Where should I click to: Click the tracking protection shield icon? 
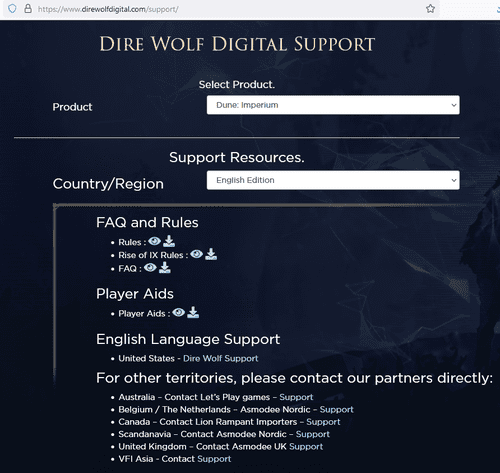12,9
